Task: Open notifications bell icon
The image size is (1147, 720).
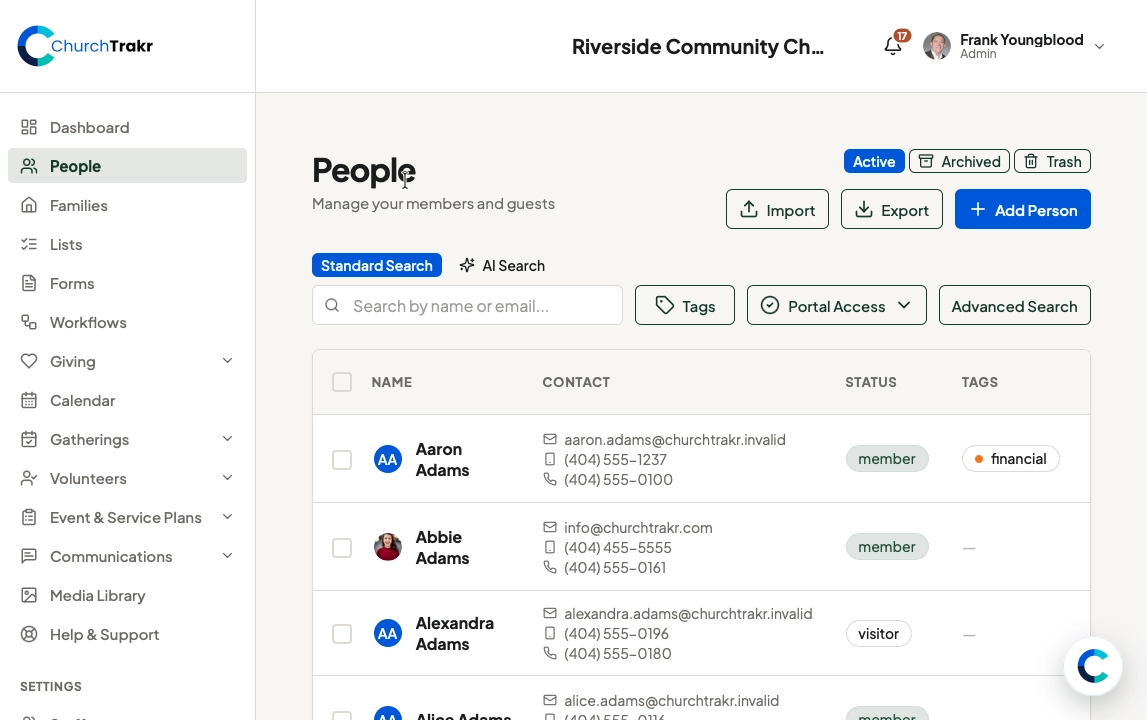Action: click(x=892, y=46)
